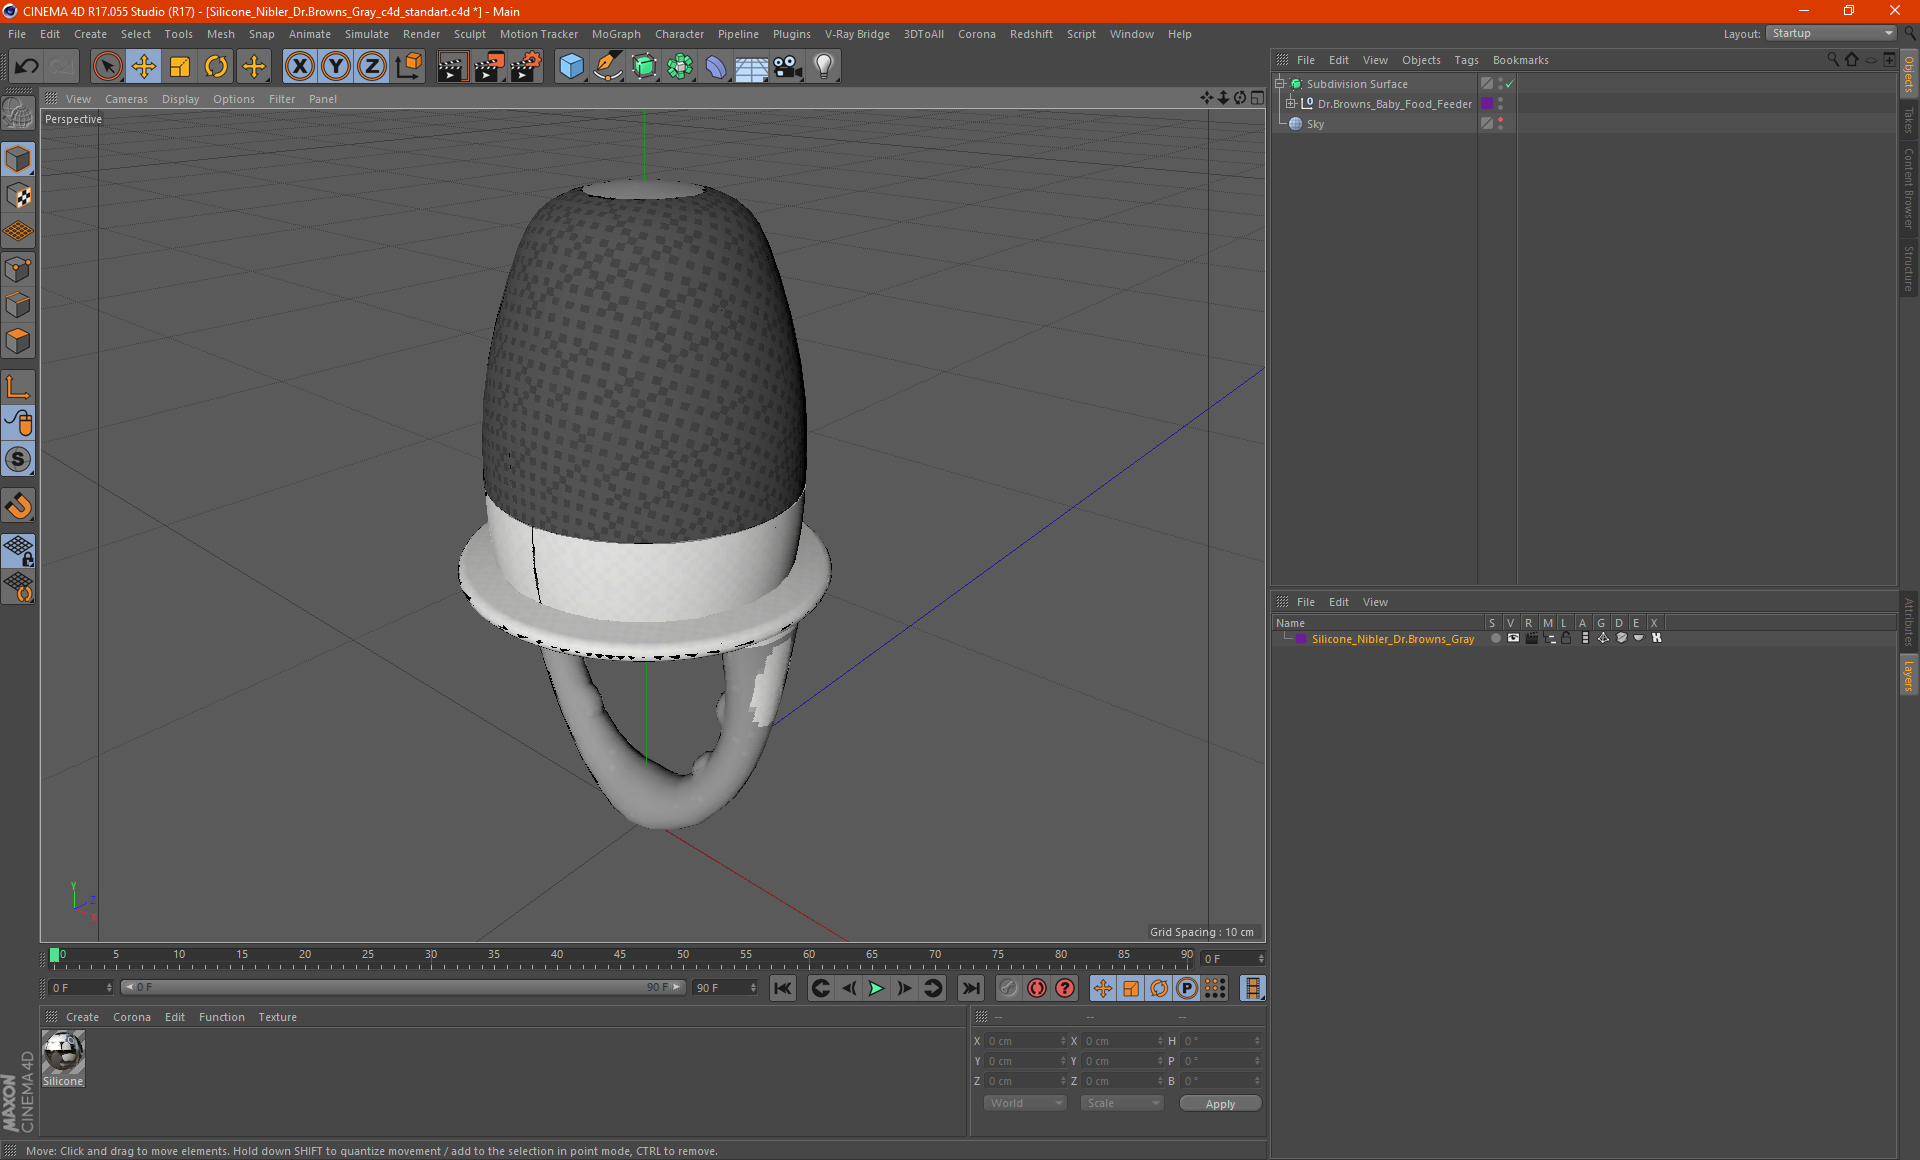Open Edit Render Settings icon

pos(526,67)
